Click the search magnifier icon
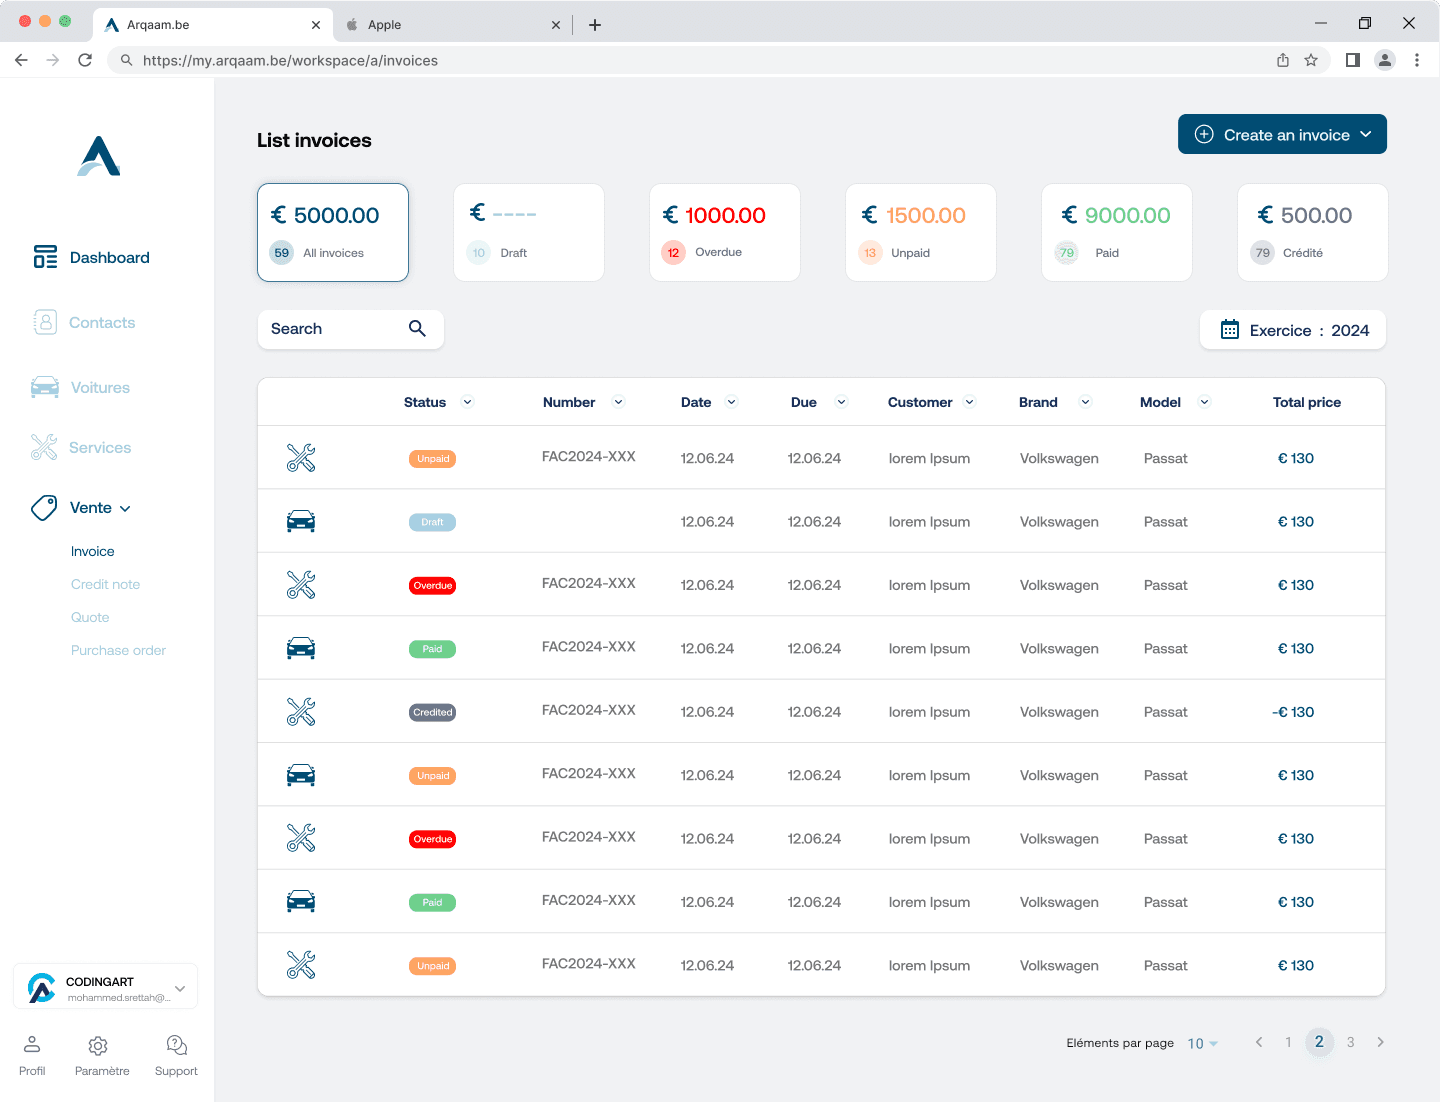The height and width of the screenshot is (1102, 1440). point(417,328)
